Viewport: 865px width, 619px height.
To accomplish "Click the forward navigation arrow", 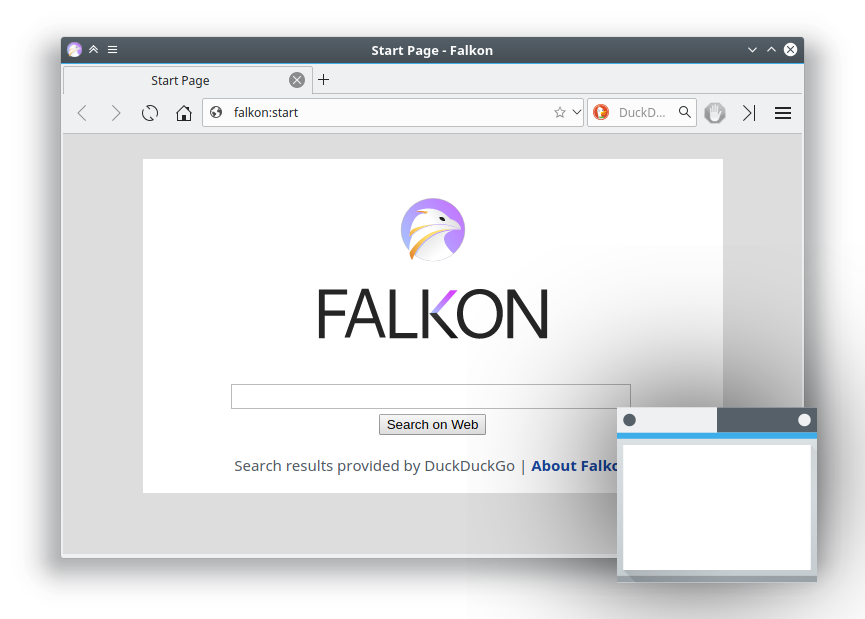I will [115, 113].
